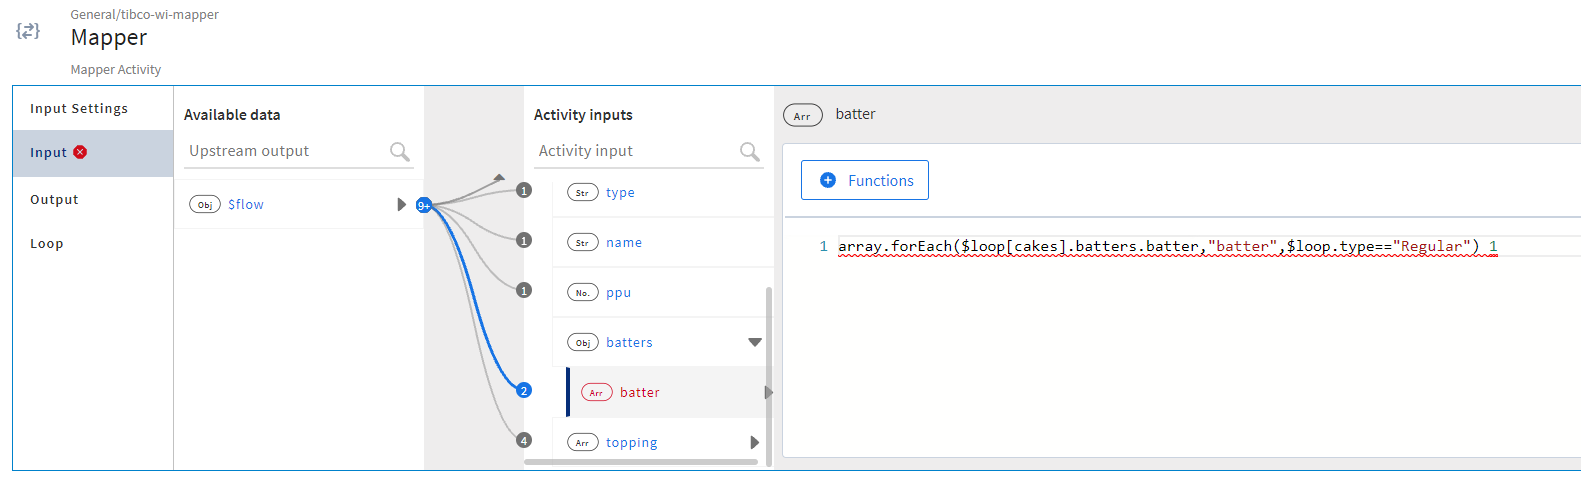Click the red error icon beside Input
This screenshot has width=1581, height=485.
coord(80,152)
